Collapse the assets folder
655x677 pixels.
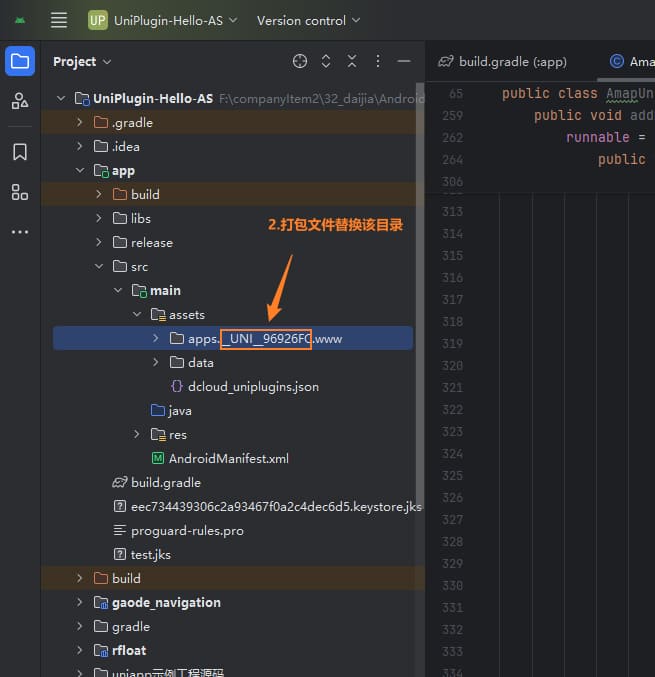[x=137, y=315]
